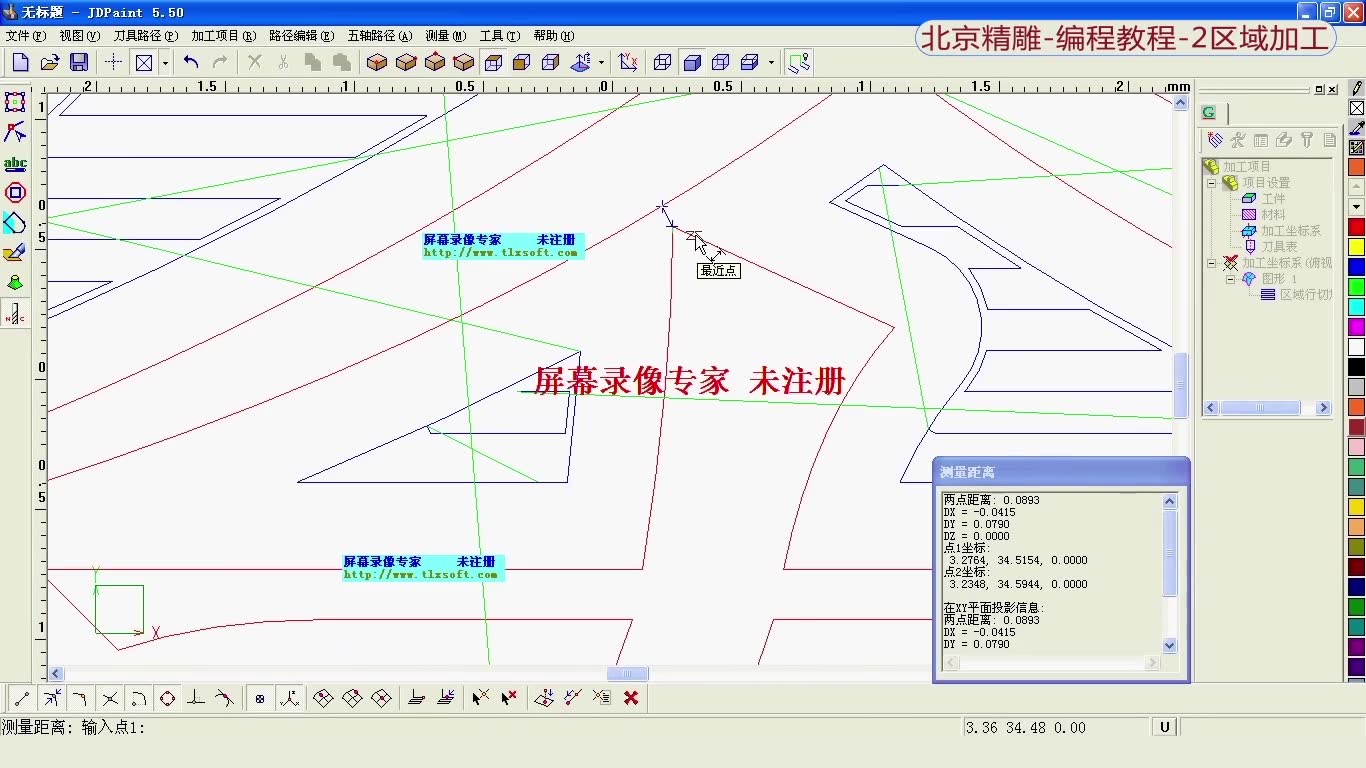The height and width of the screenshot is (768, 1366).
Task: Collapse the 项目设置 tree branch
Action: [x=1212, y=183]
